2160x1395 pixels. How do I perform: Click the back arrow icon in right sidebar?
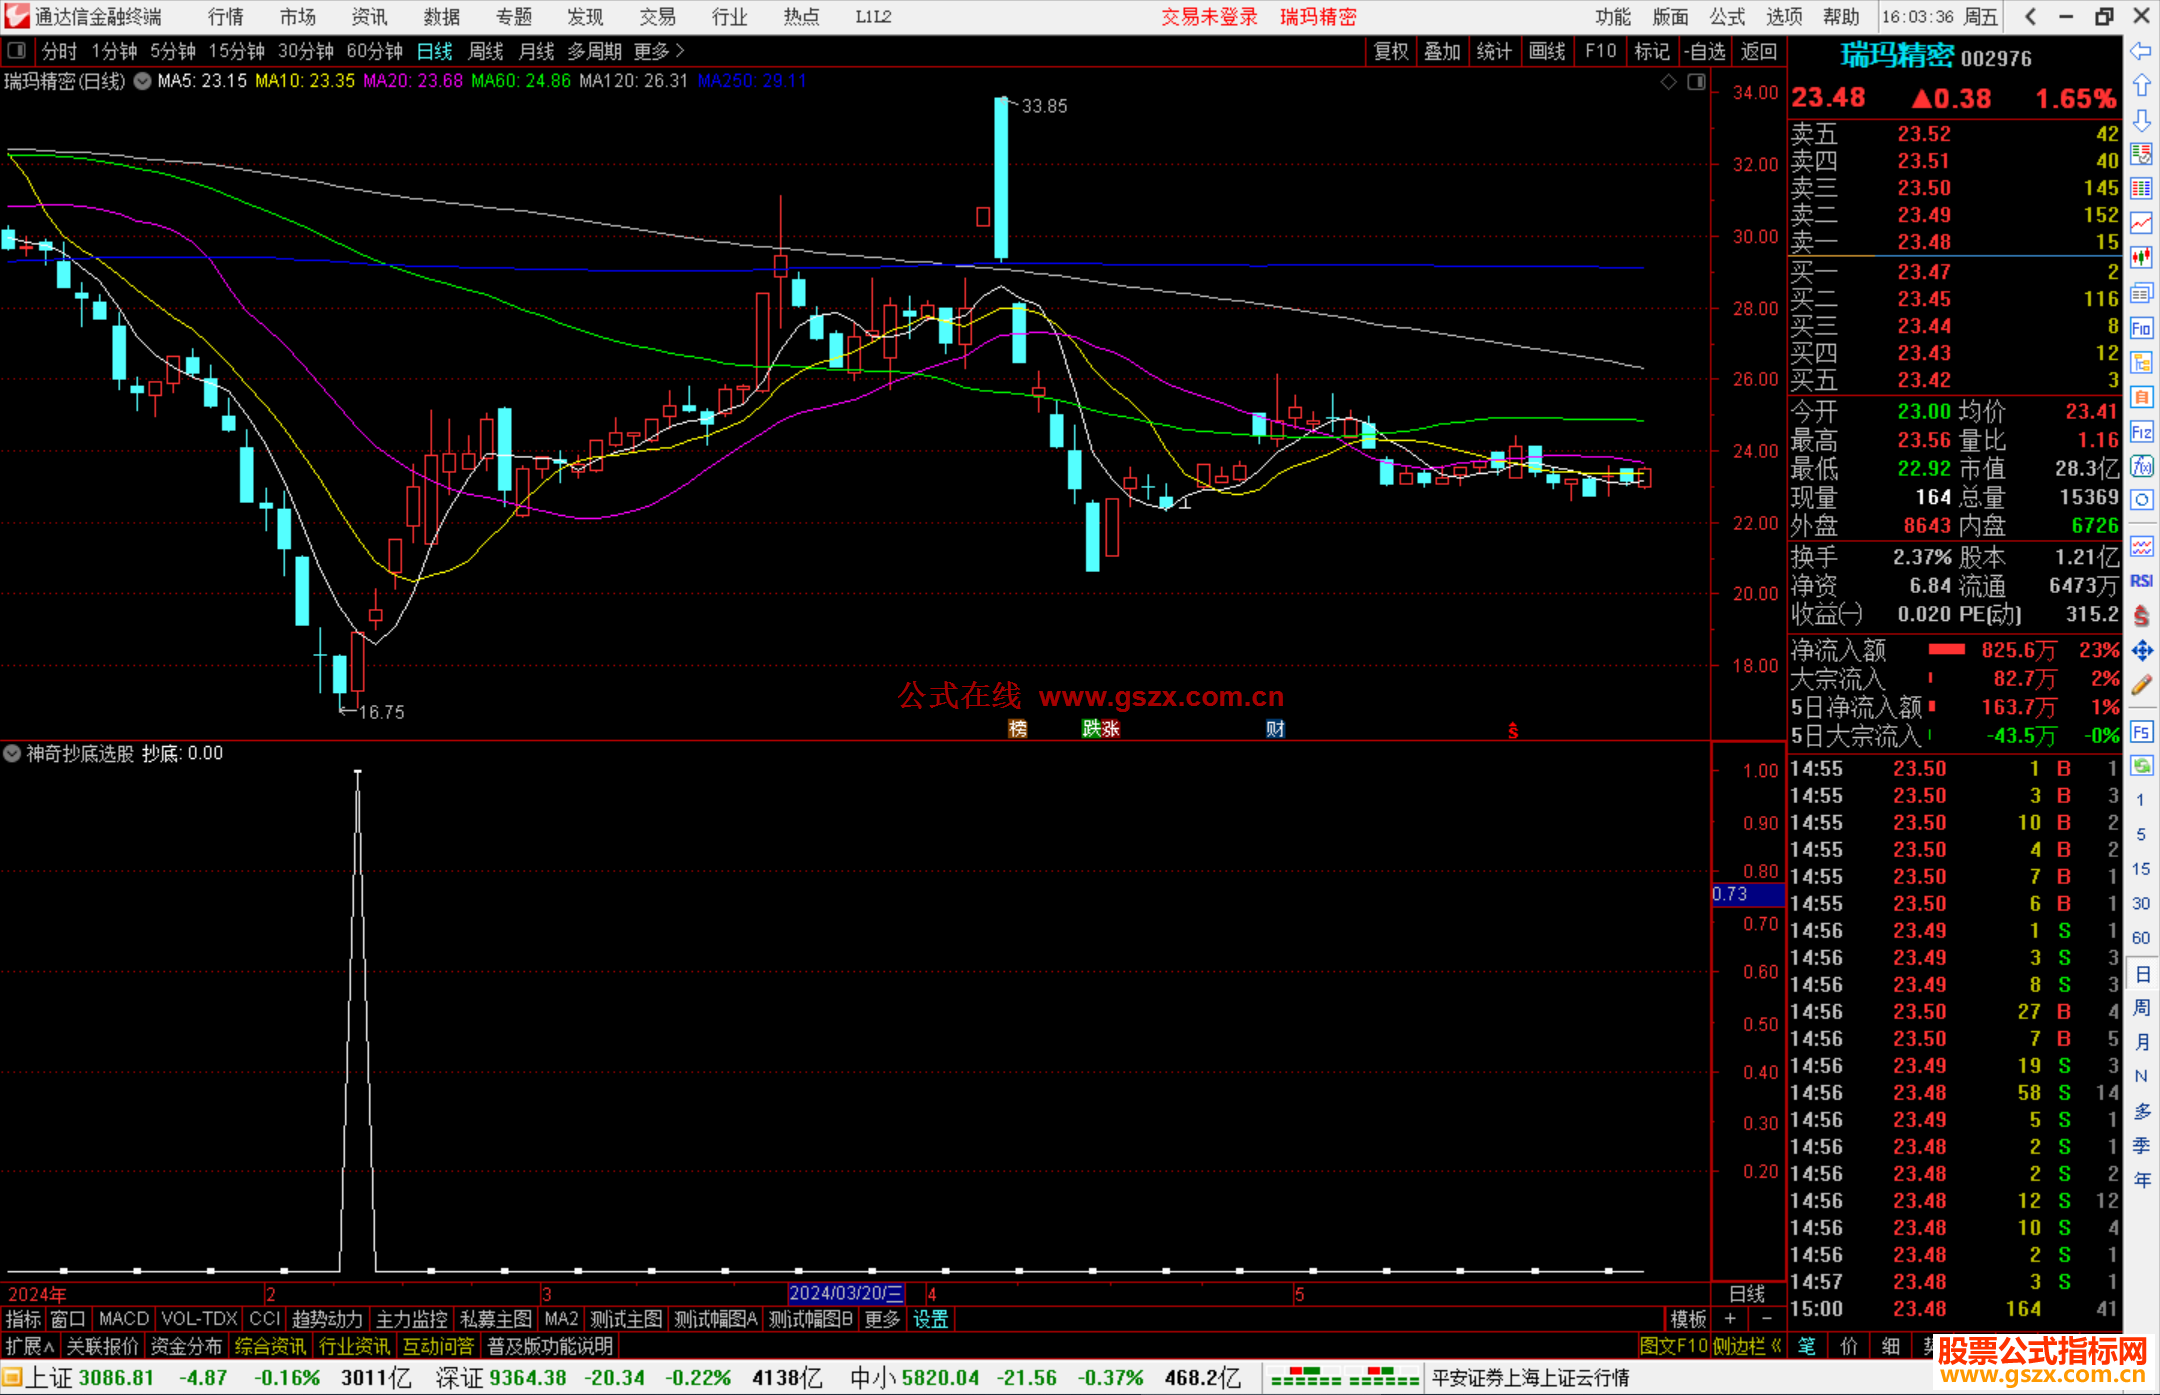click(2141, 51)
